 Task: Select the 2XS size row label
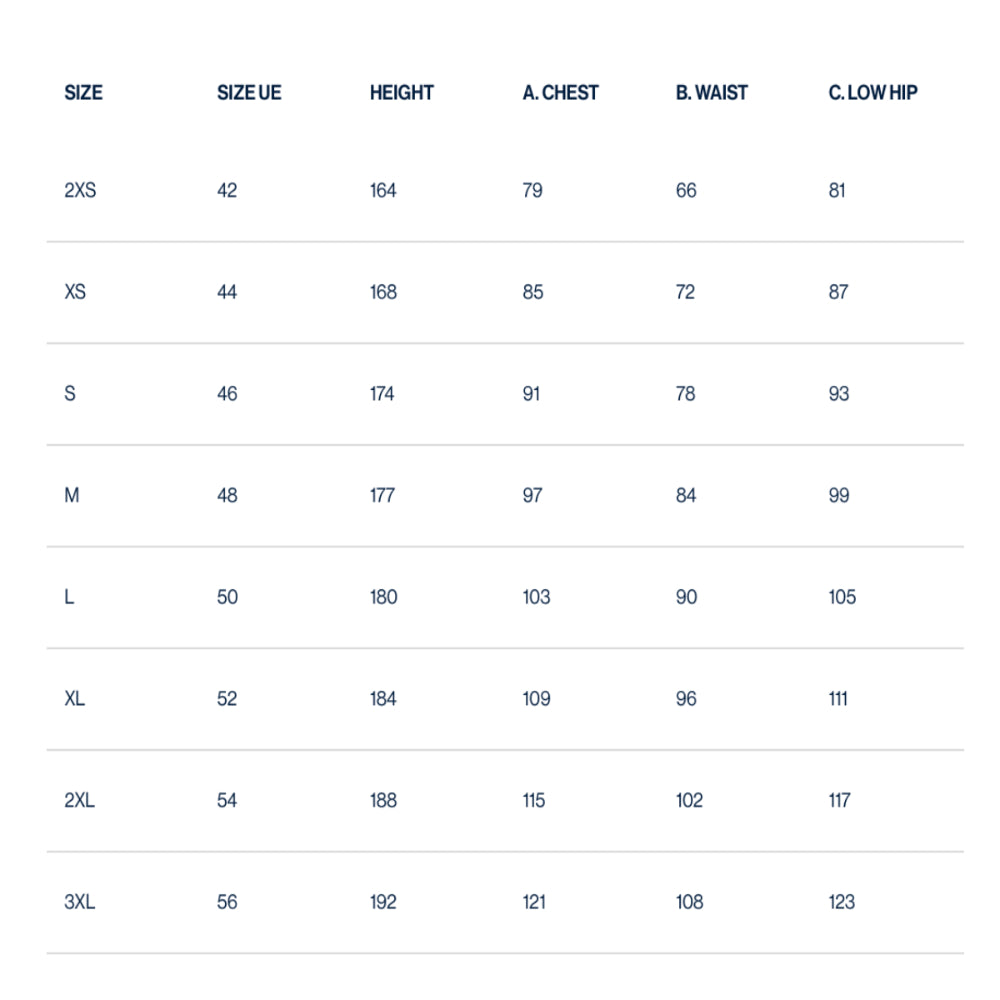(80, 191)
